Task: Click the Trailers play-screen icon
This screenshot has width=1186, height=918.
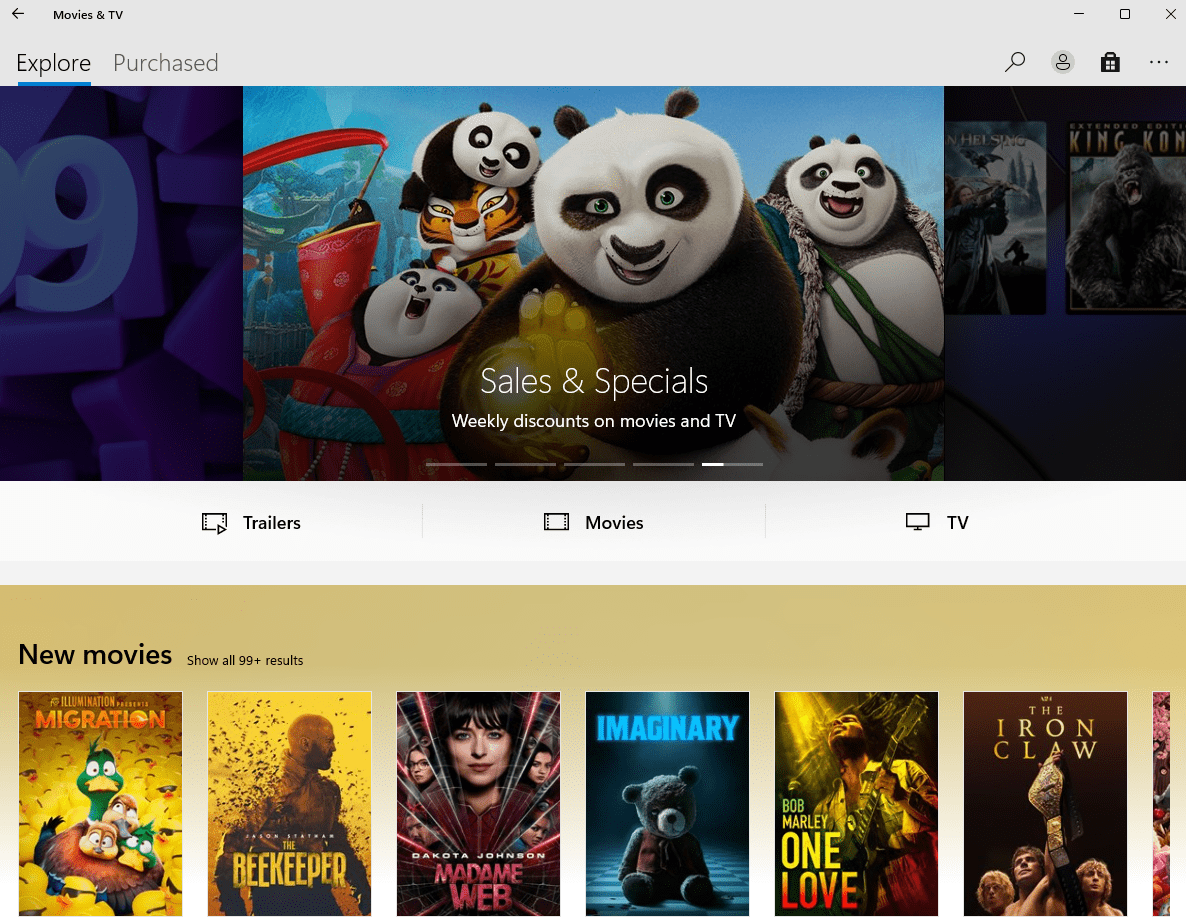Action: coord(214,523)
